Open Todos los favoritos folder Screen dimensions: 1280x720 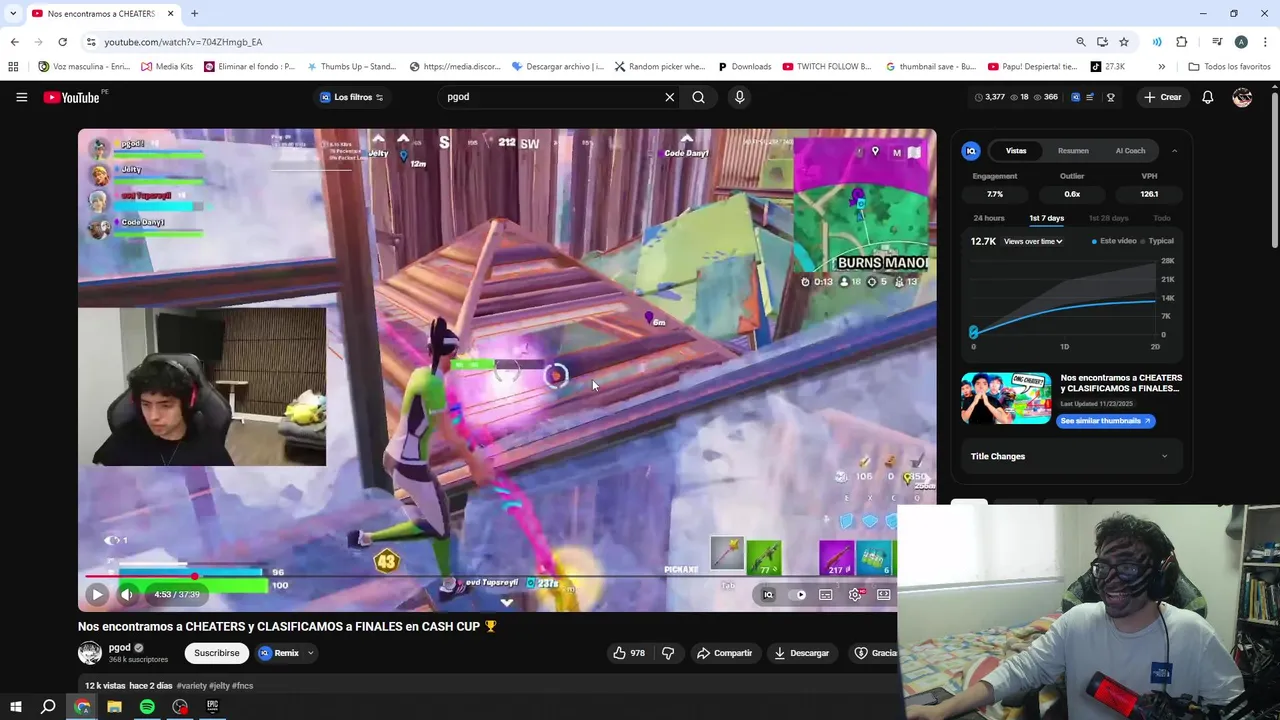[x=1229, y=67]
